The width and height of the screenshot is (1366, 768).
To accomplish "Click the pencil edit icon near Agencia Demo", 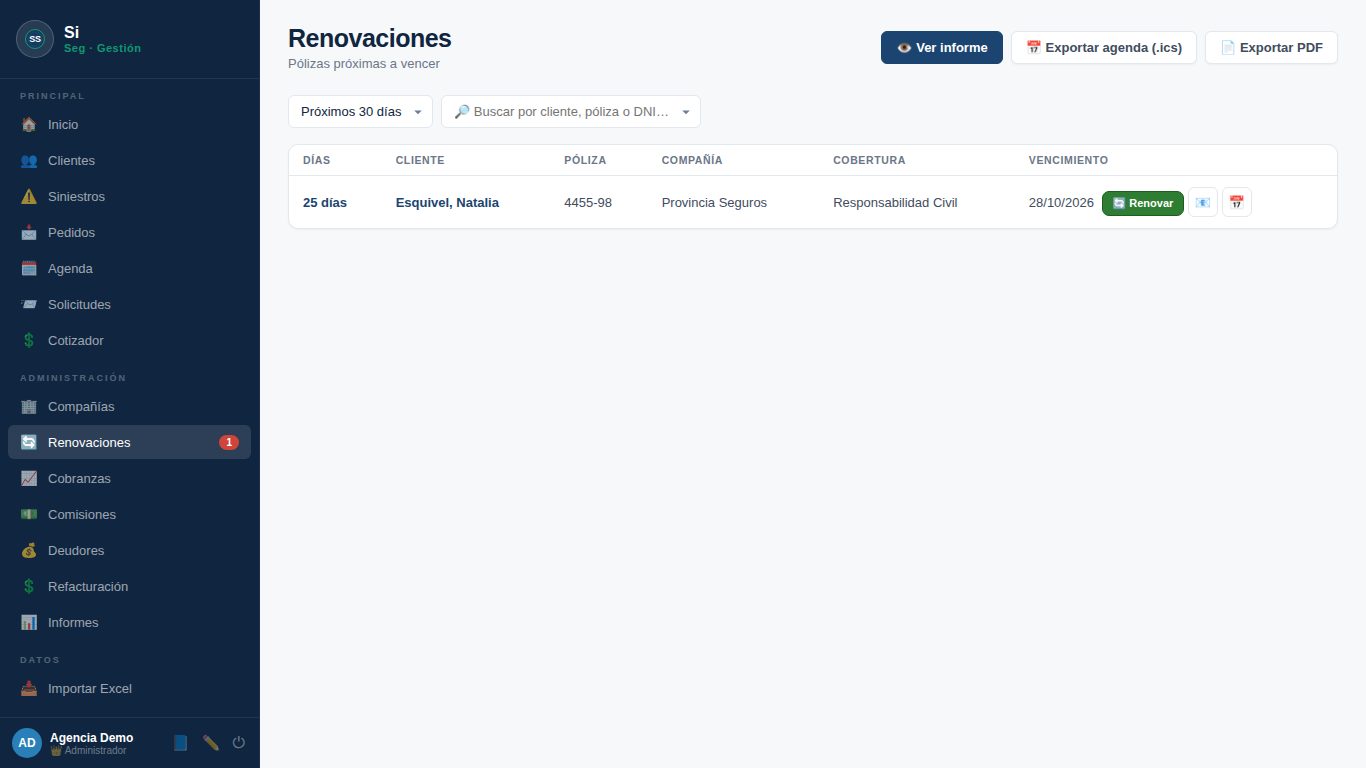I will 210,742.
